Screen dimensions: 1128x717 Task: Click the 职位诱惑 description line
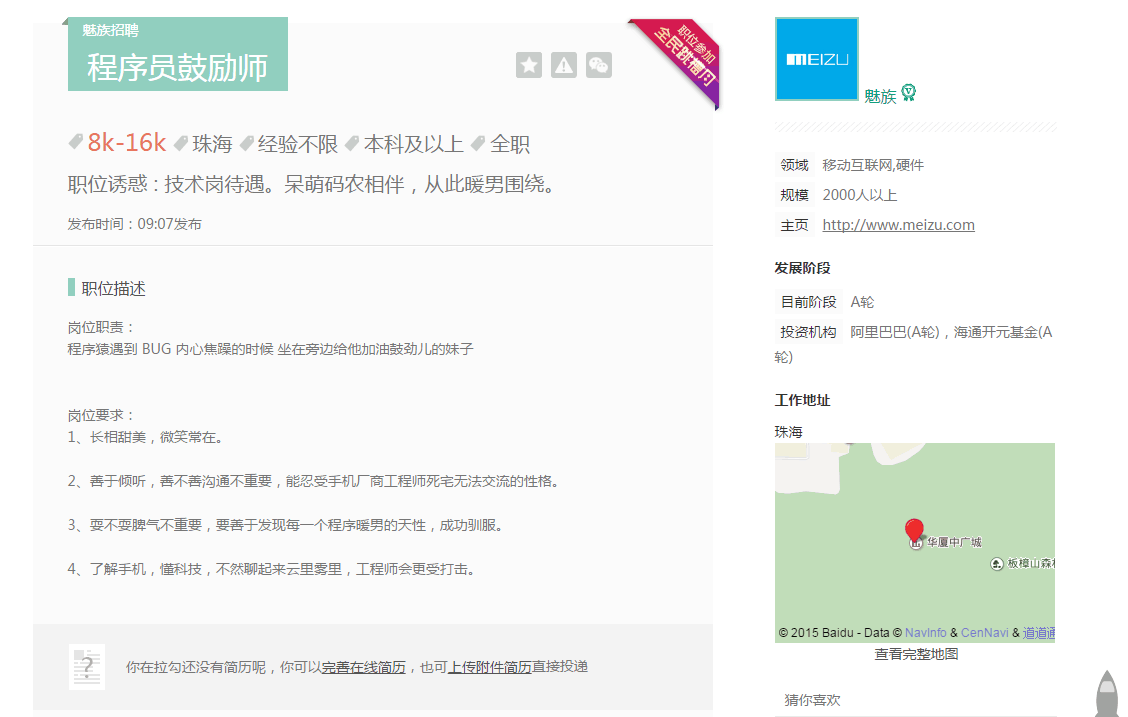pos(313,184)
